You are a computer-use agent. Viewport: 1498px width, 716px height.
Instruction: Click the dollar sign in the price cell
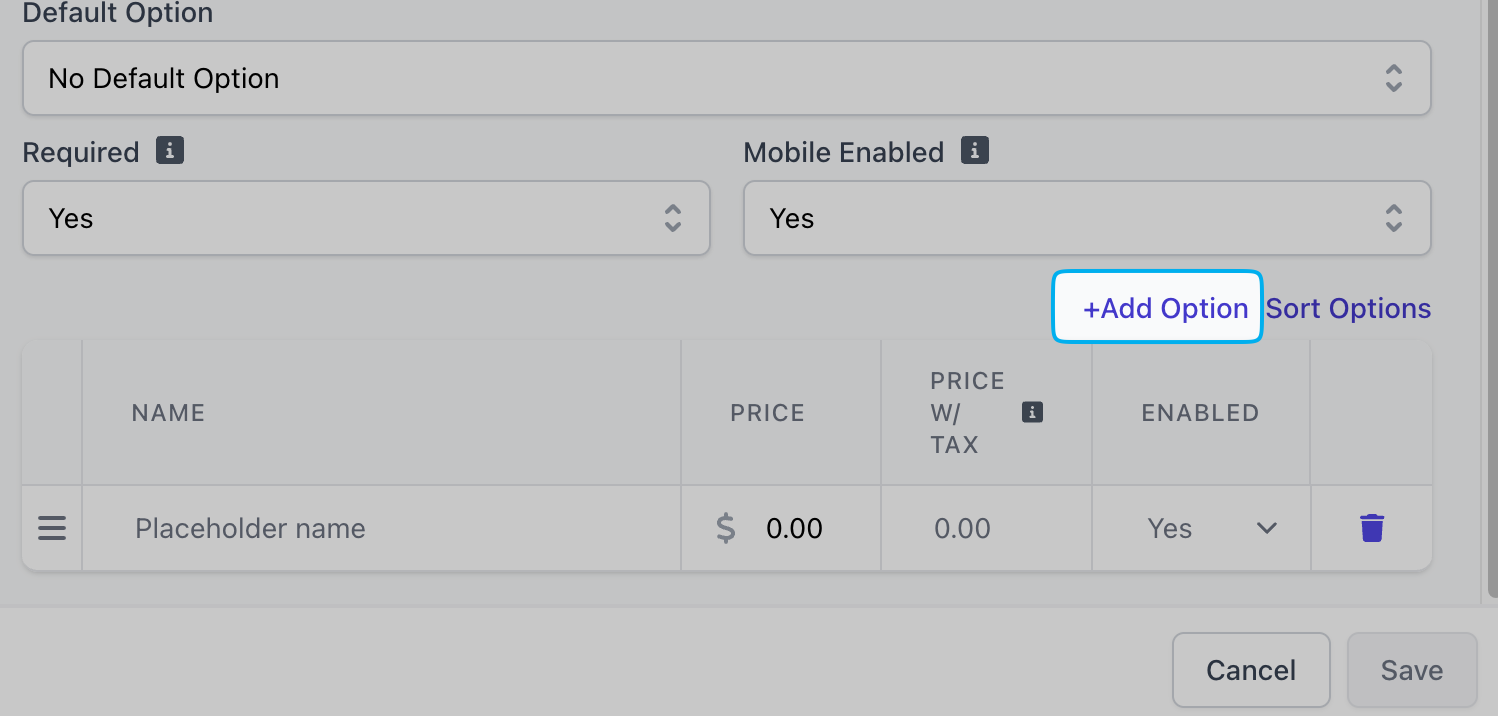point(726,528)
